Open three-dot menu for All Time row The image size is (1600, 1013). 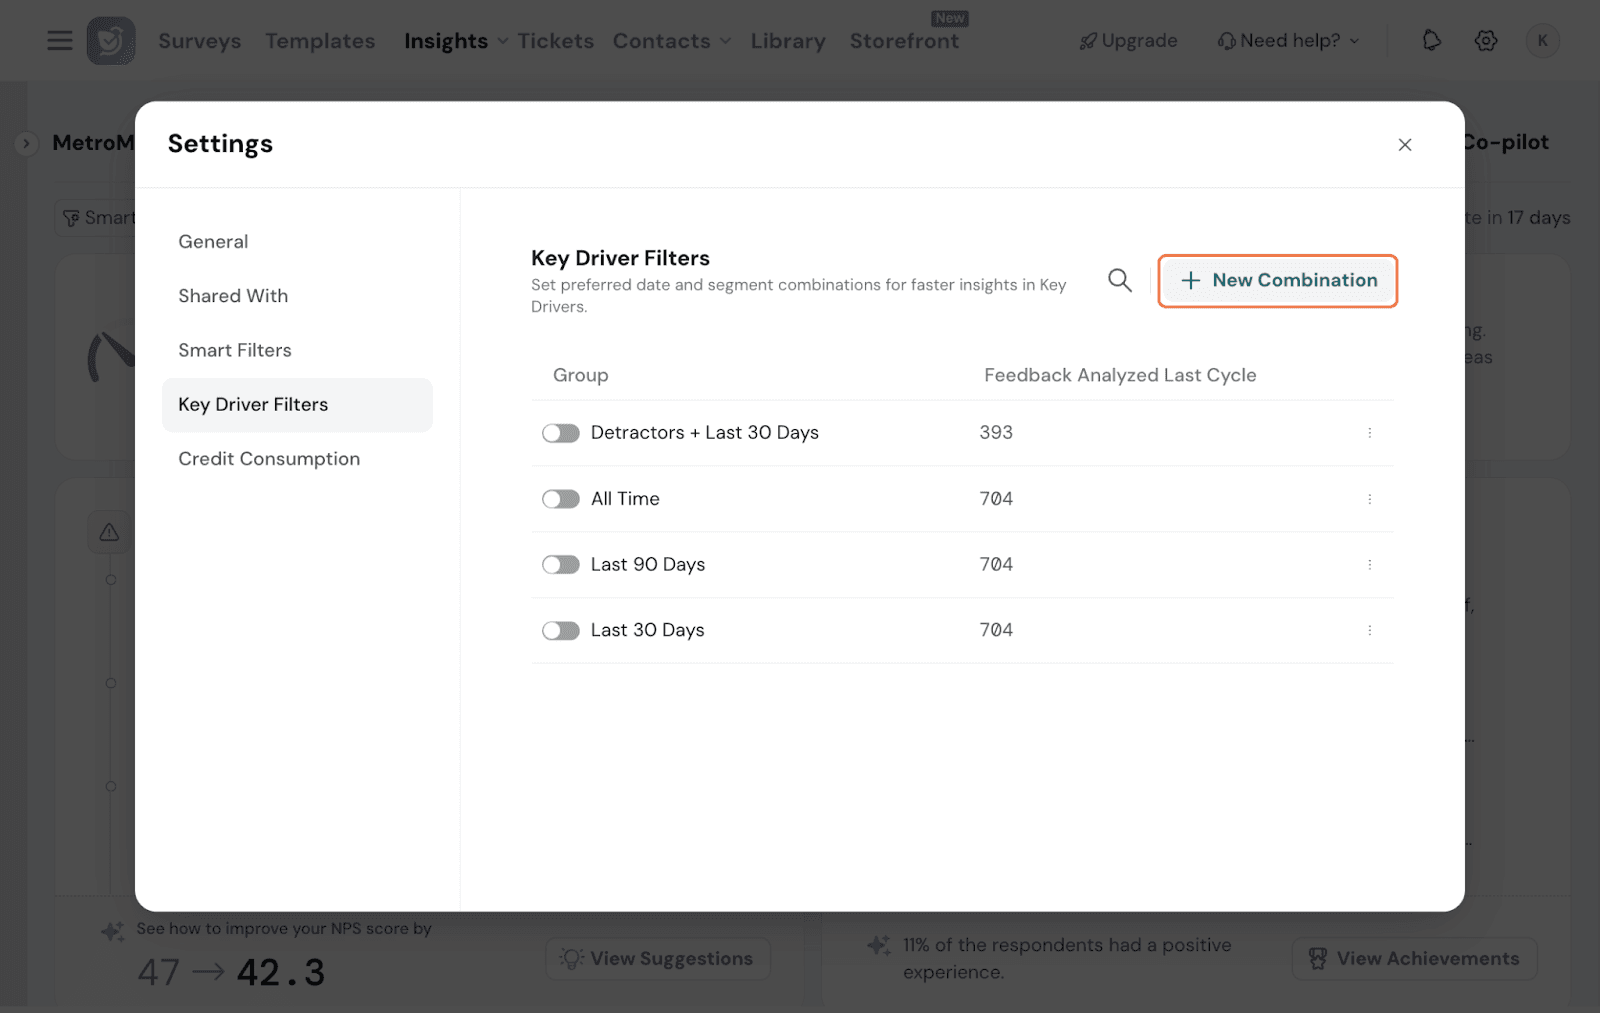click(x=1369, y=499)
